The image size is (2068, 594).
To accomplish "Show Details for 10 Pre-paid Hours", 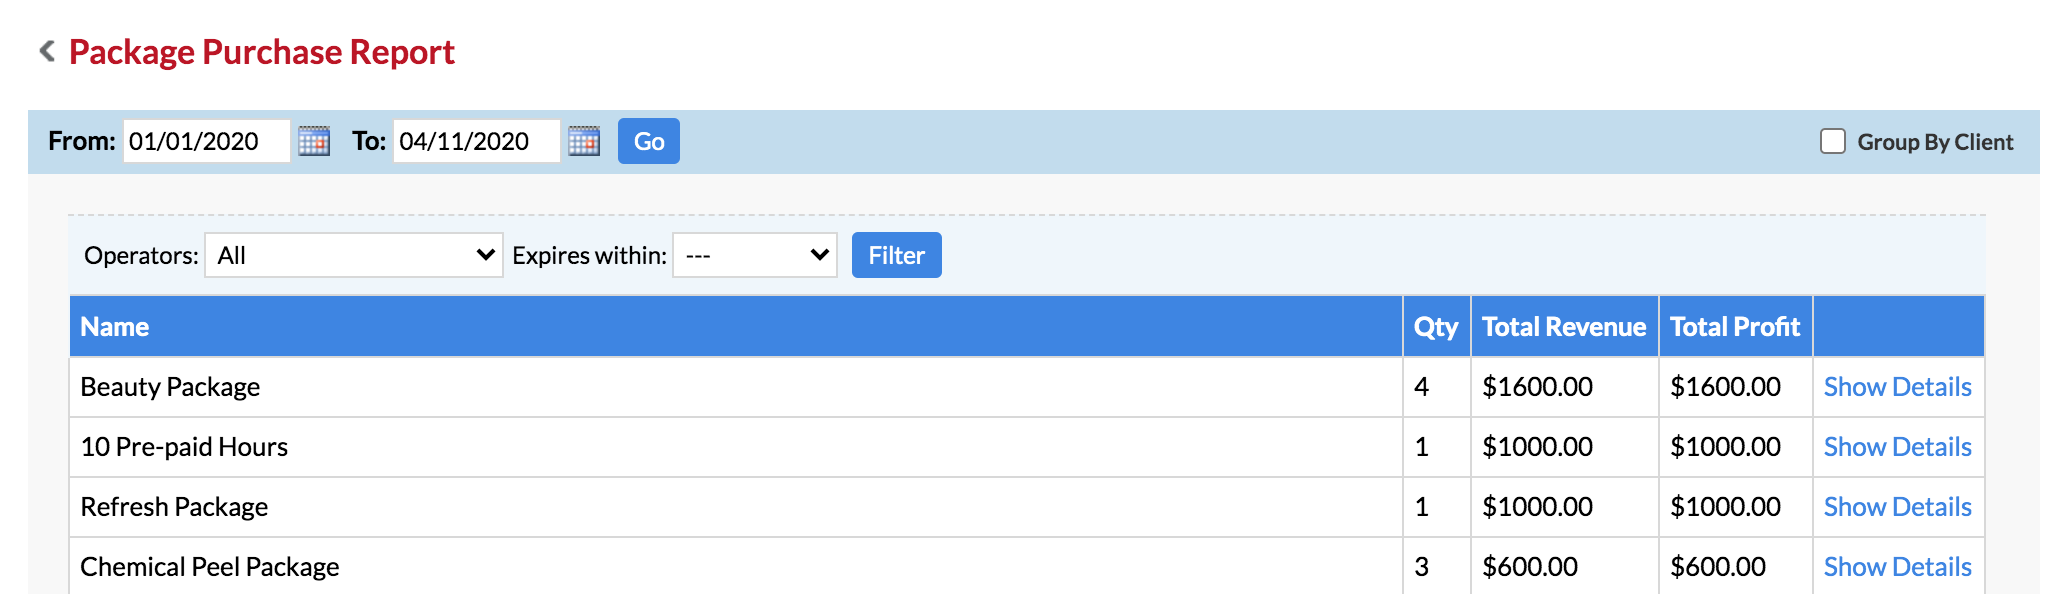I will 1897,447.
